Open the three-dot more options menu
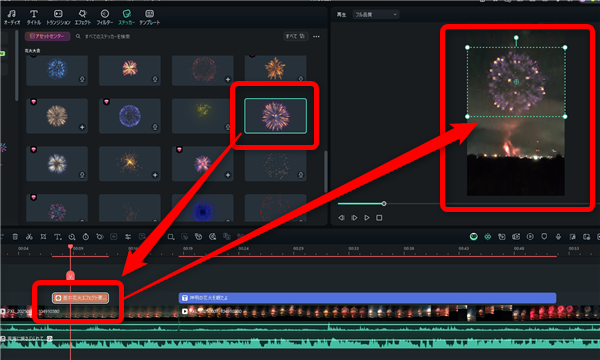Screen dimensions: 600x360 click(x=316, y=36)
